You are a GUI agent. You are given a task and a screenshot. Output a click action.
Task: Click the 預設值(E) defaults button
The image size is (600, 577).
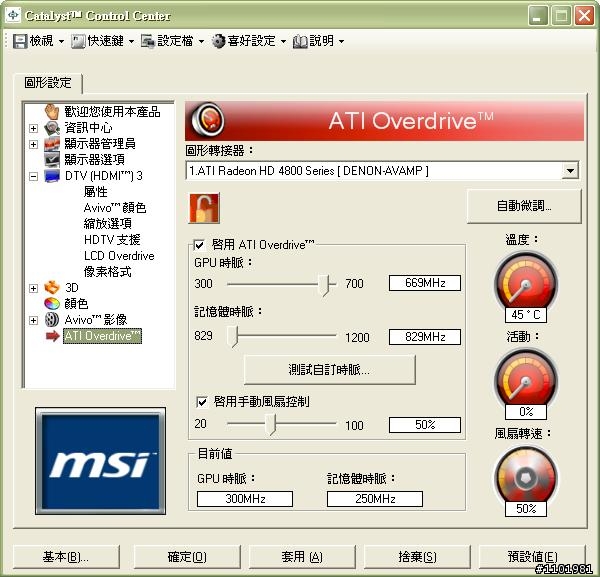[532, 557]
